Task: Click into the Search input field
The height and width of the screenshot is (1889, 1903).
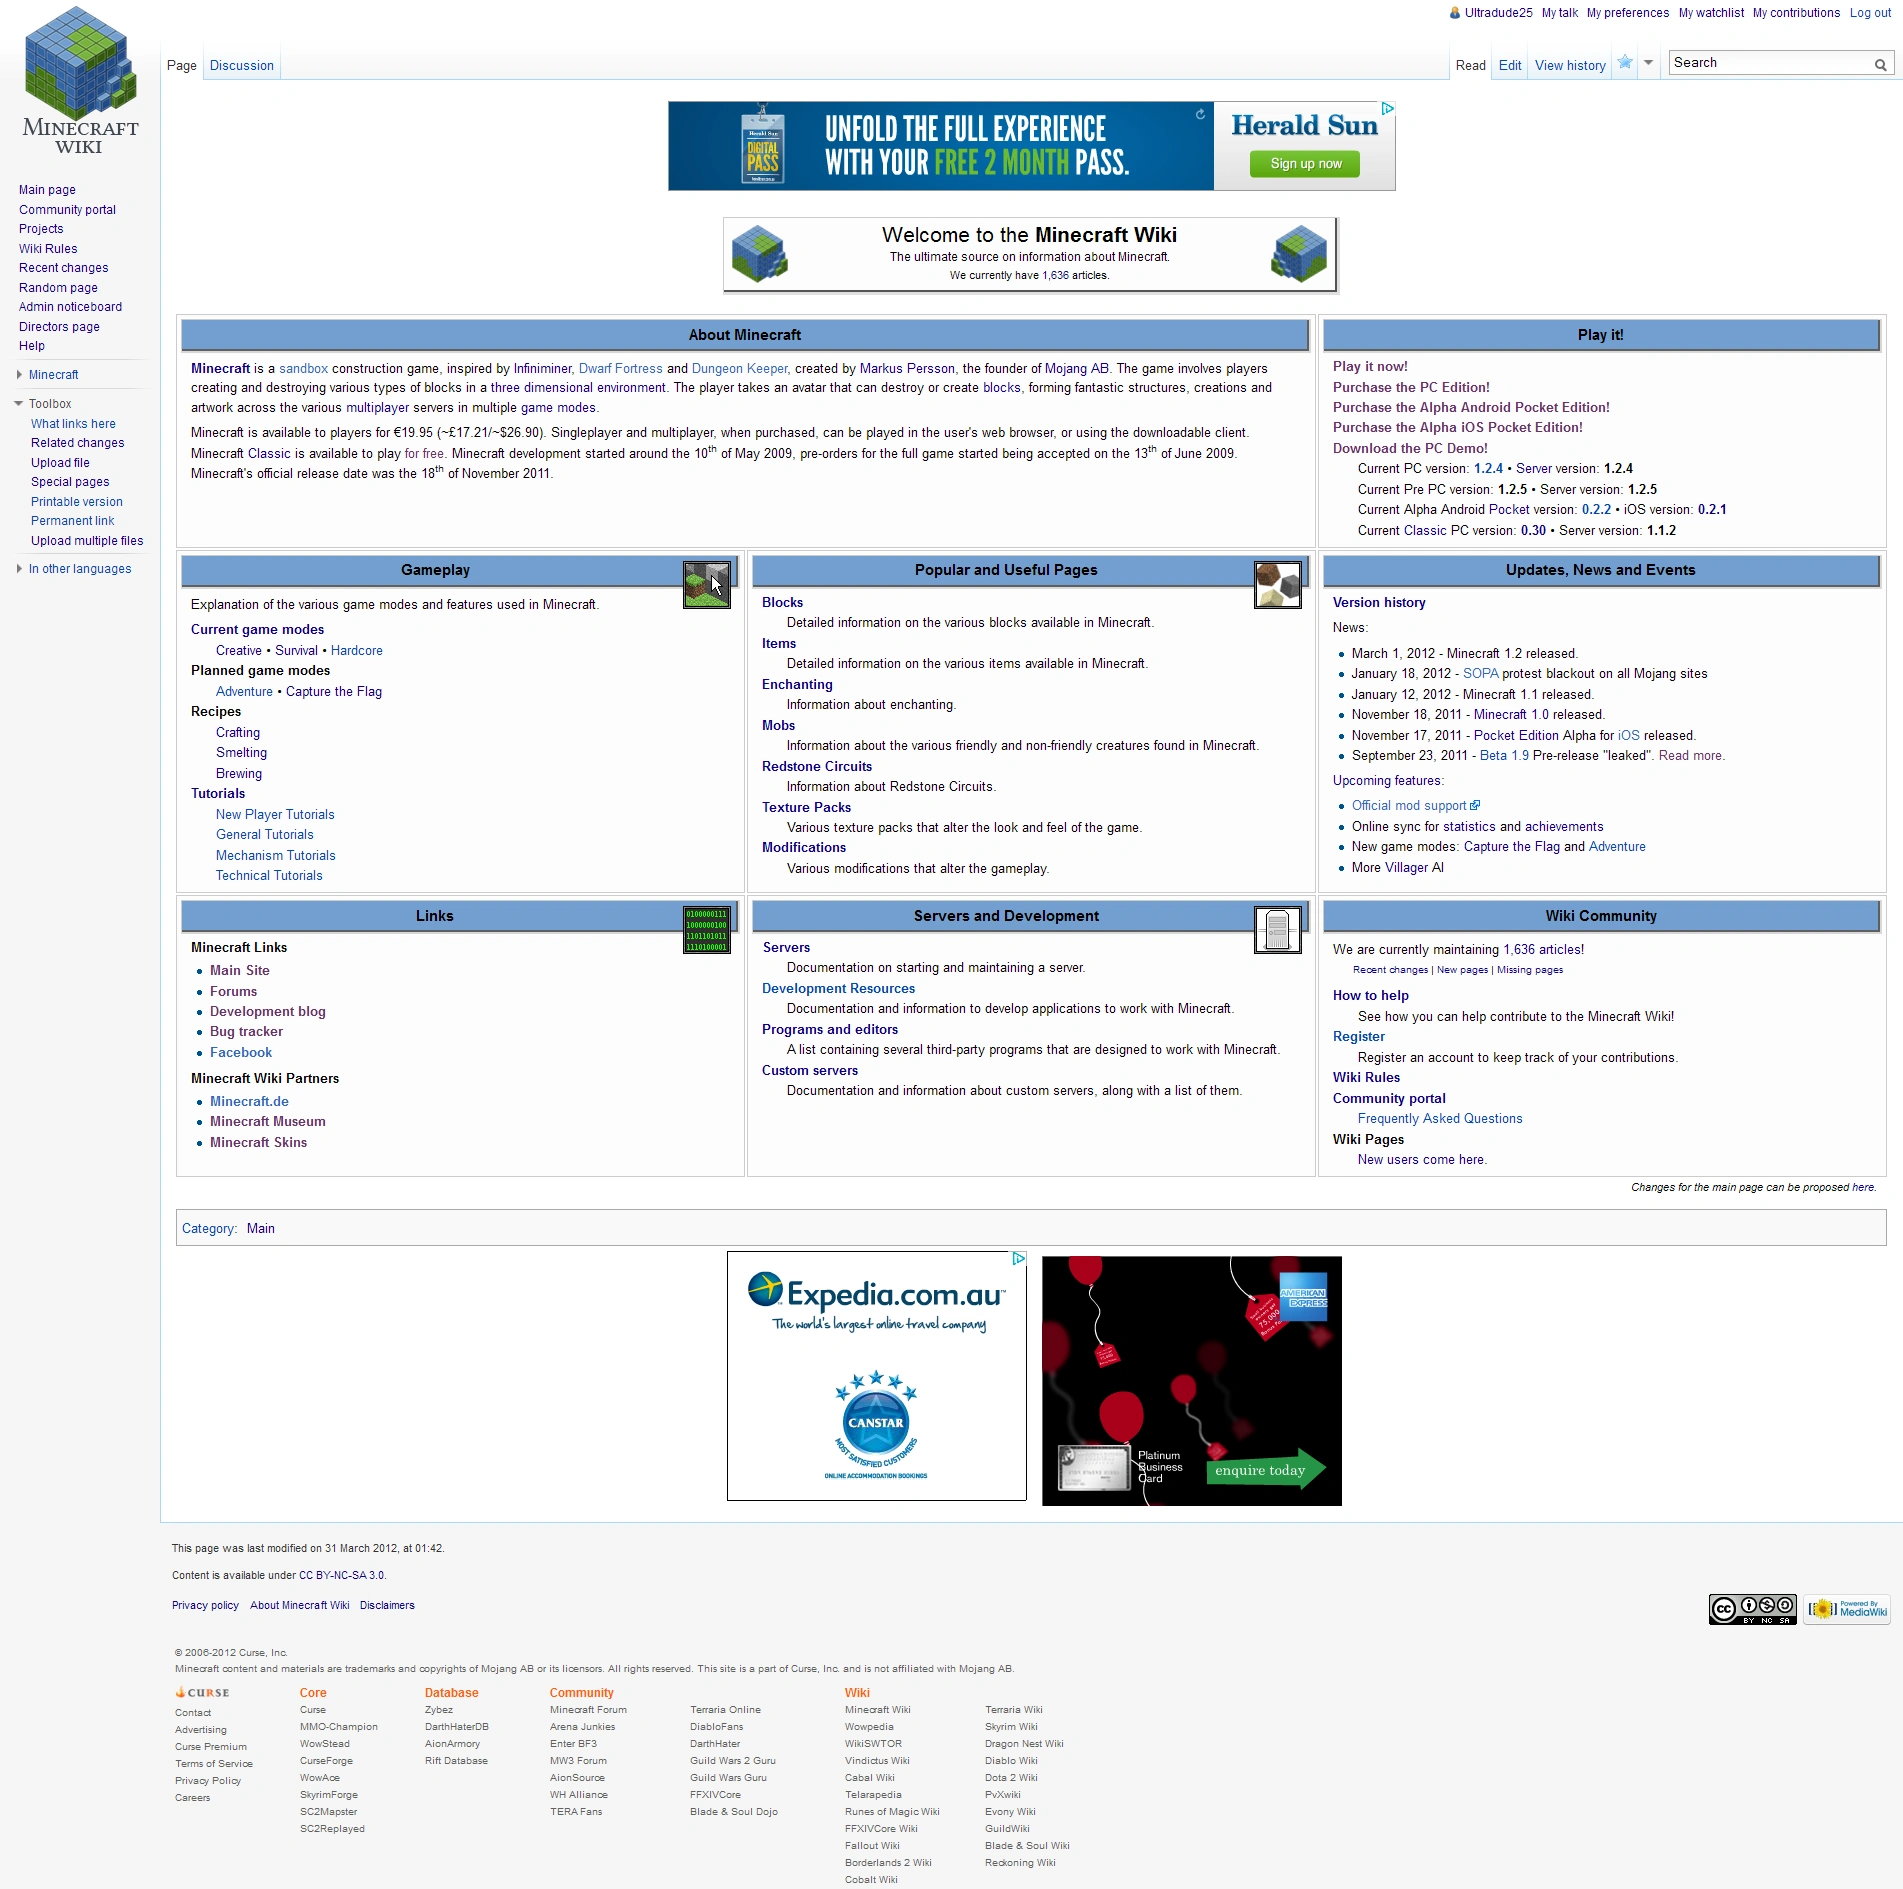Action: [x=1771, y=63]
